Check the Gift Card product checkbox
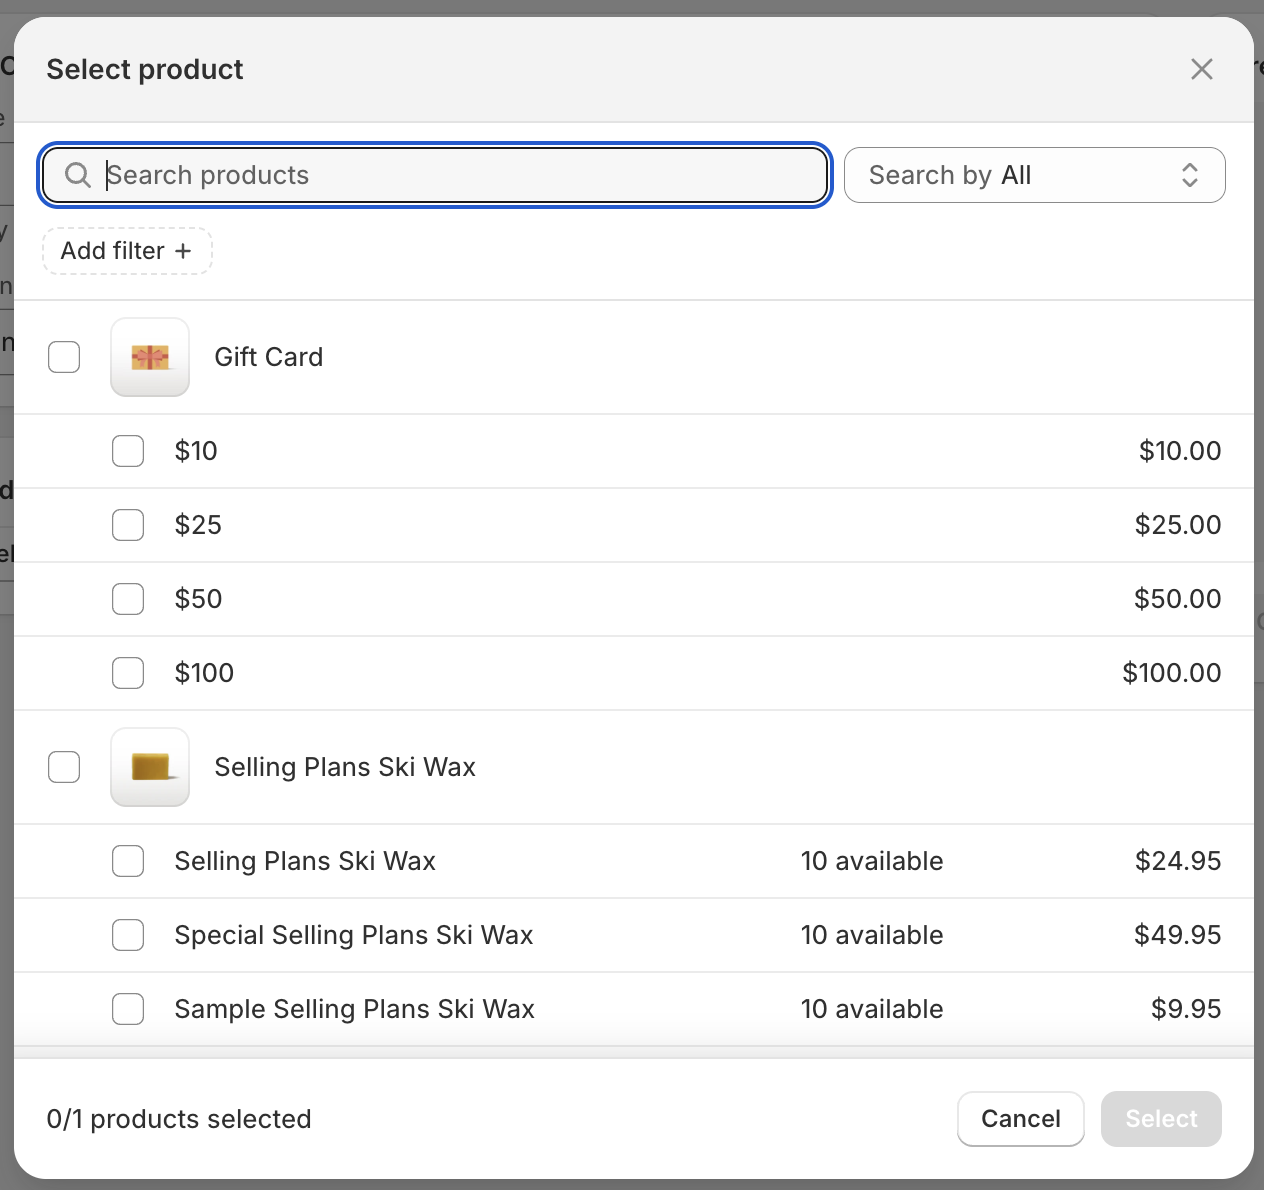The image size is (1264, 1190). coord(64,357)
